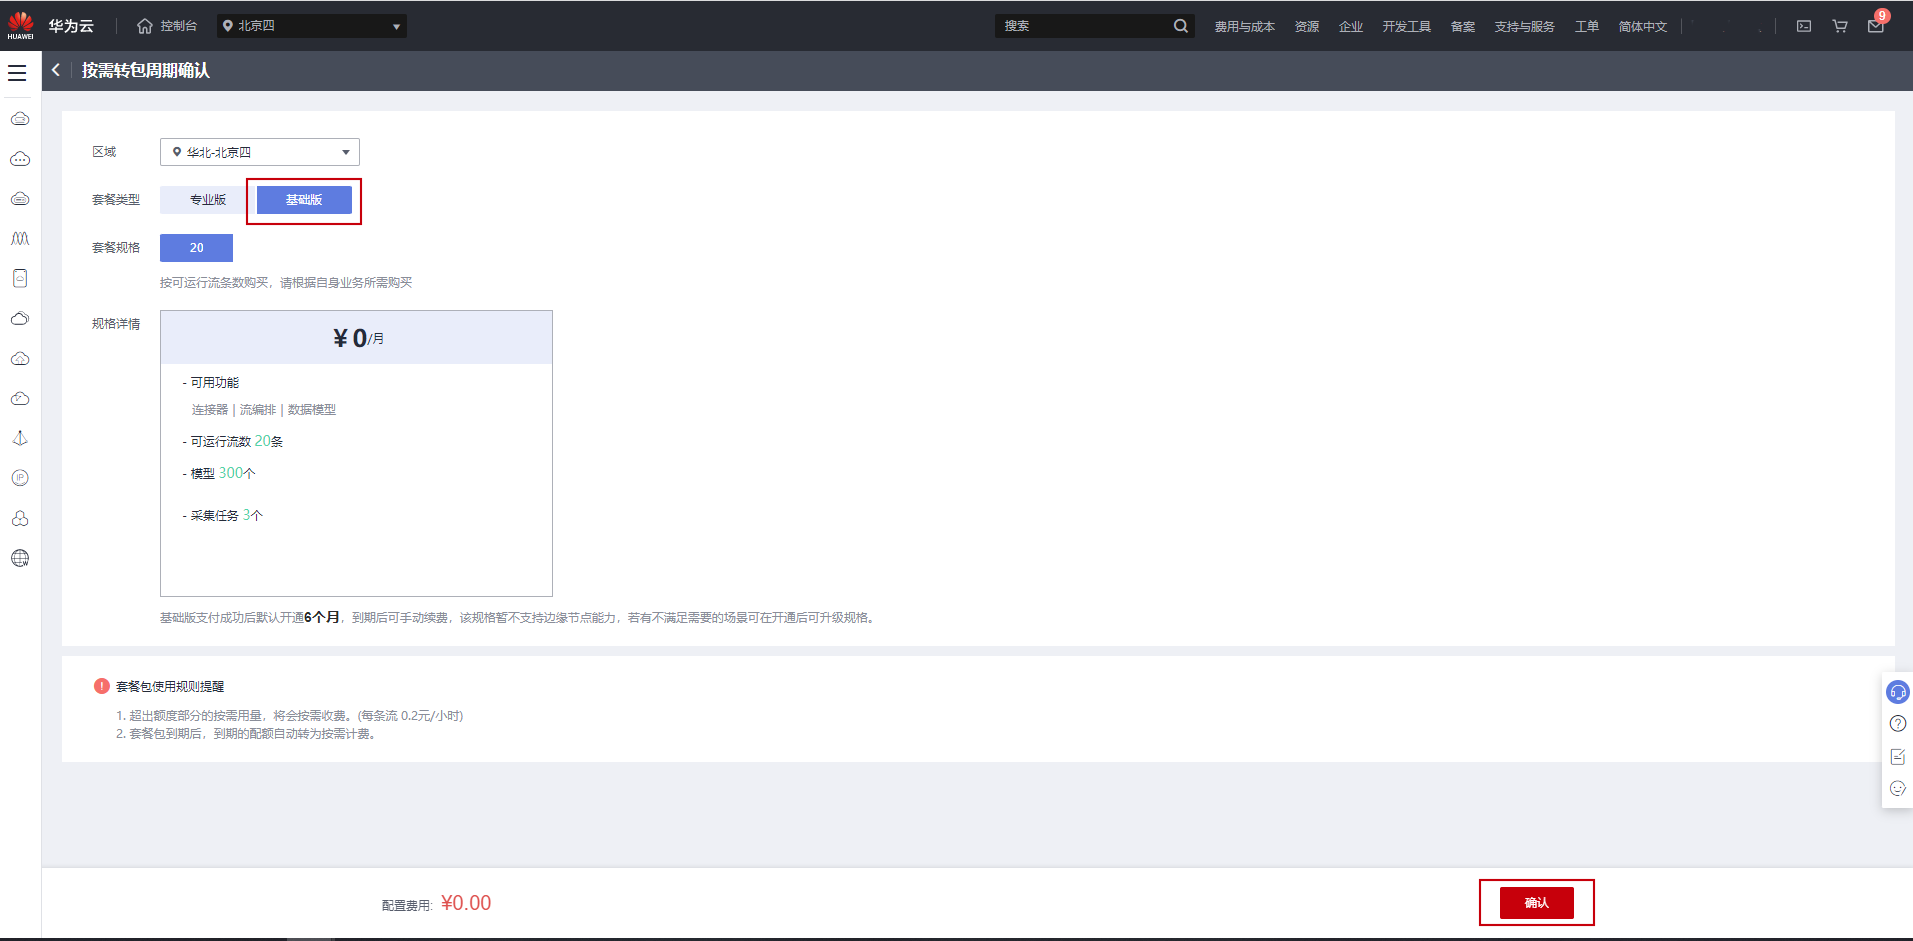Open the document with cloud sidebar icon
This screenshot has width=1913, height=941.
click(20, 279)
